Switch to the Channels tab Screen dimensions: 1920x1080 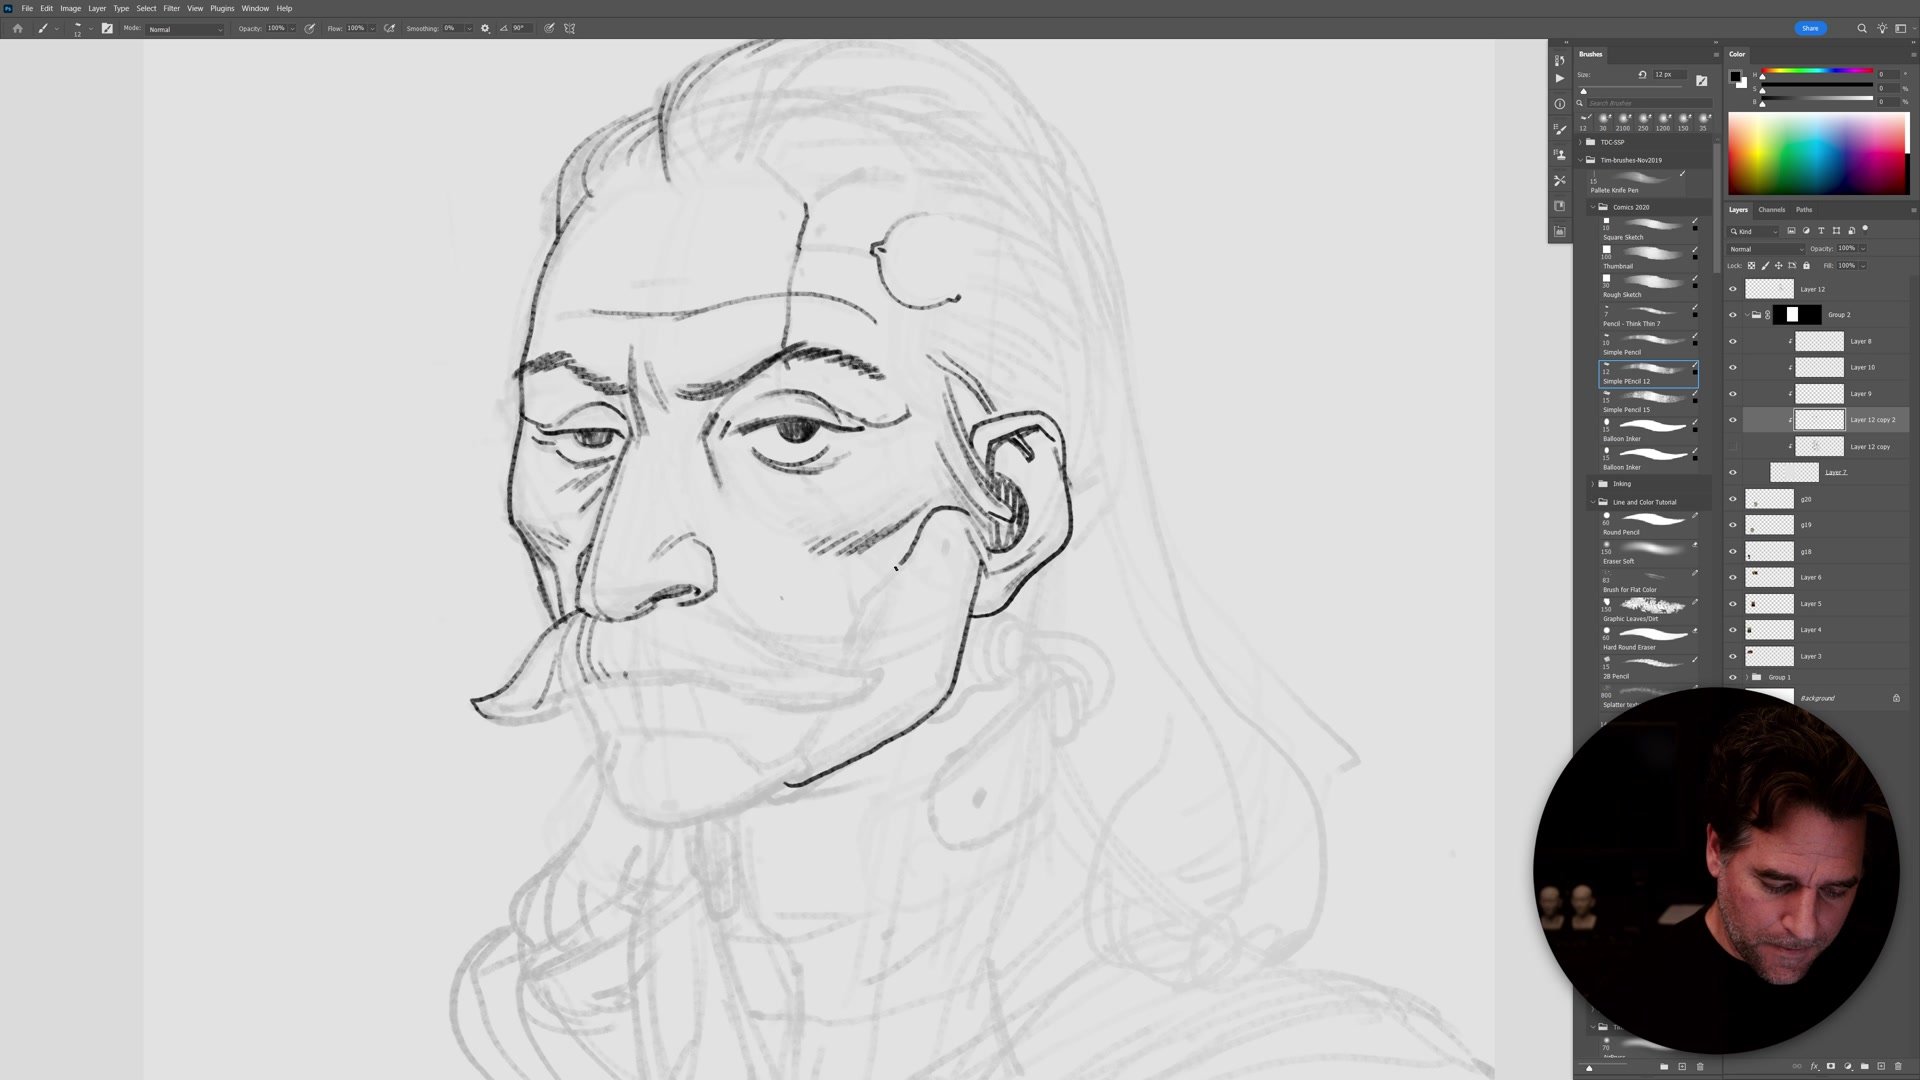pyautogui.click(x=1771, y=210)
